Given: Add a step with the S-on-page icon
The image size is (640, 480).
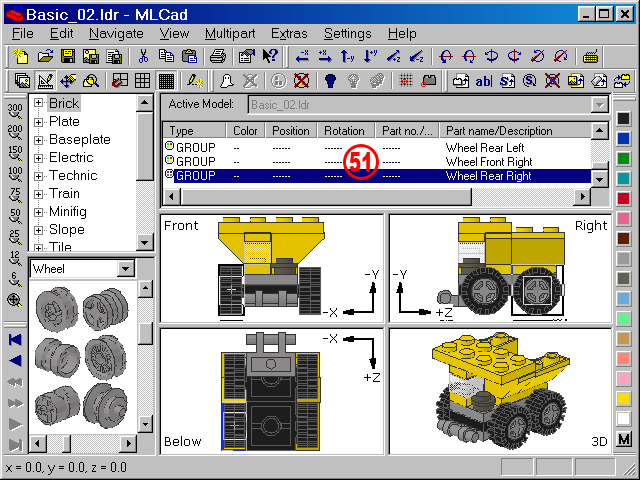Looking at the screenshot, I should 507,80.
